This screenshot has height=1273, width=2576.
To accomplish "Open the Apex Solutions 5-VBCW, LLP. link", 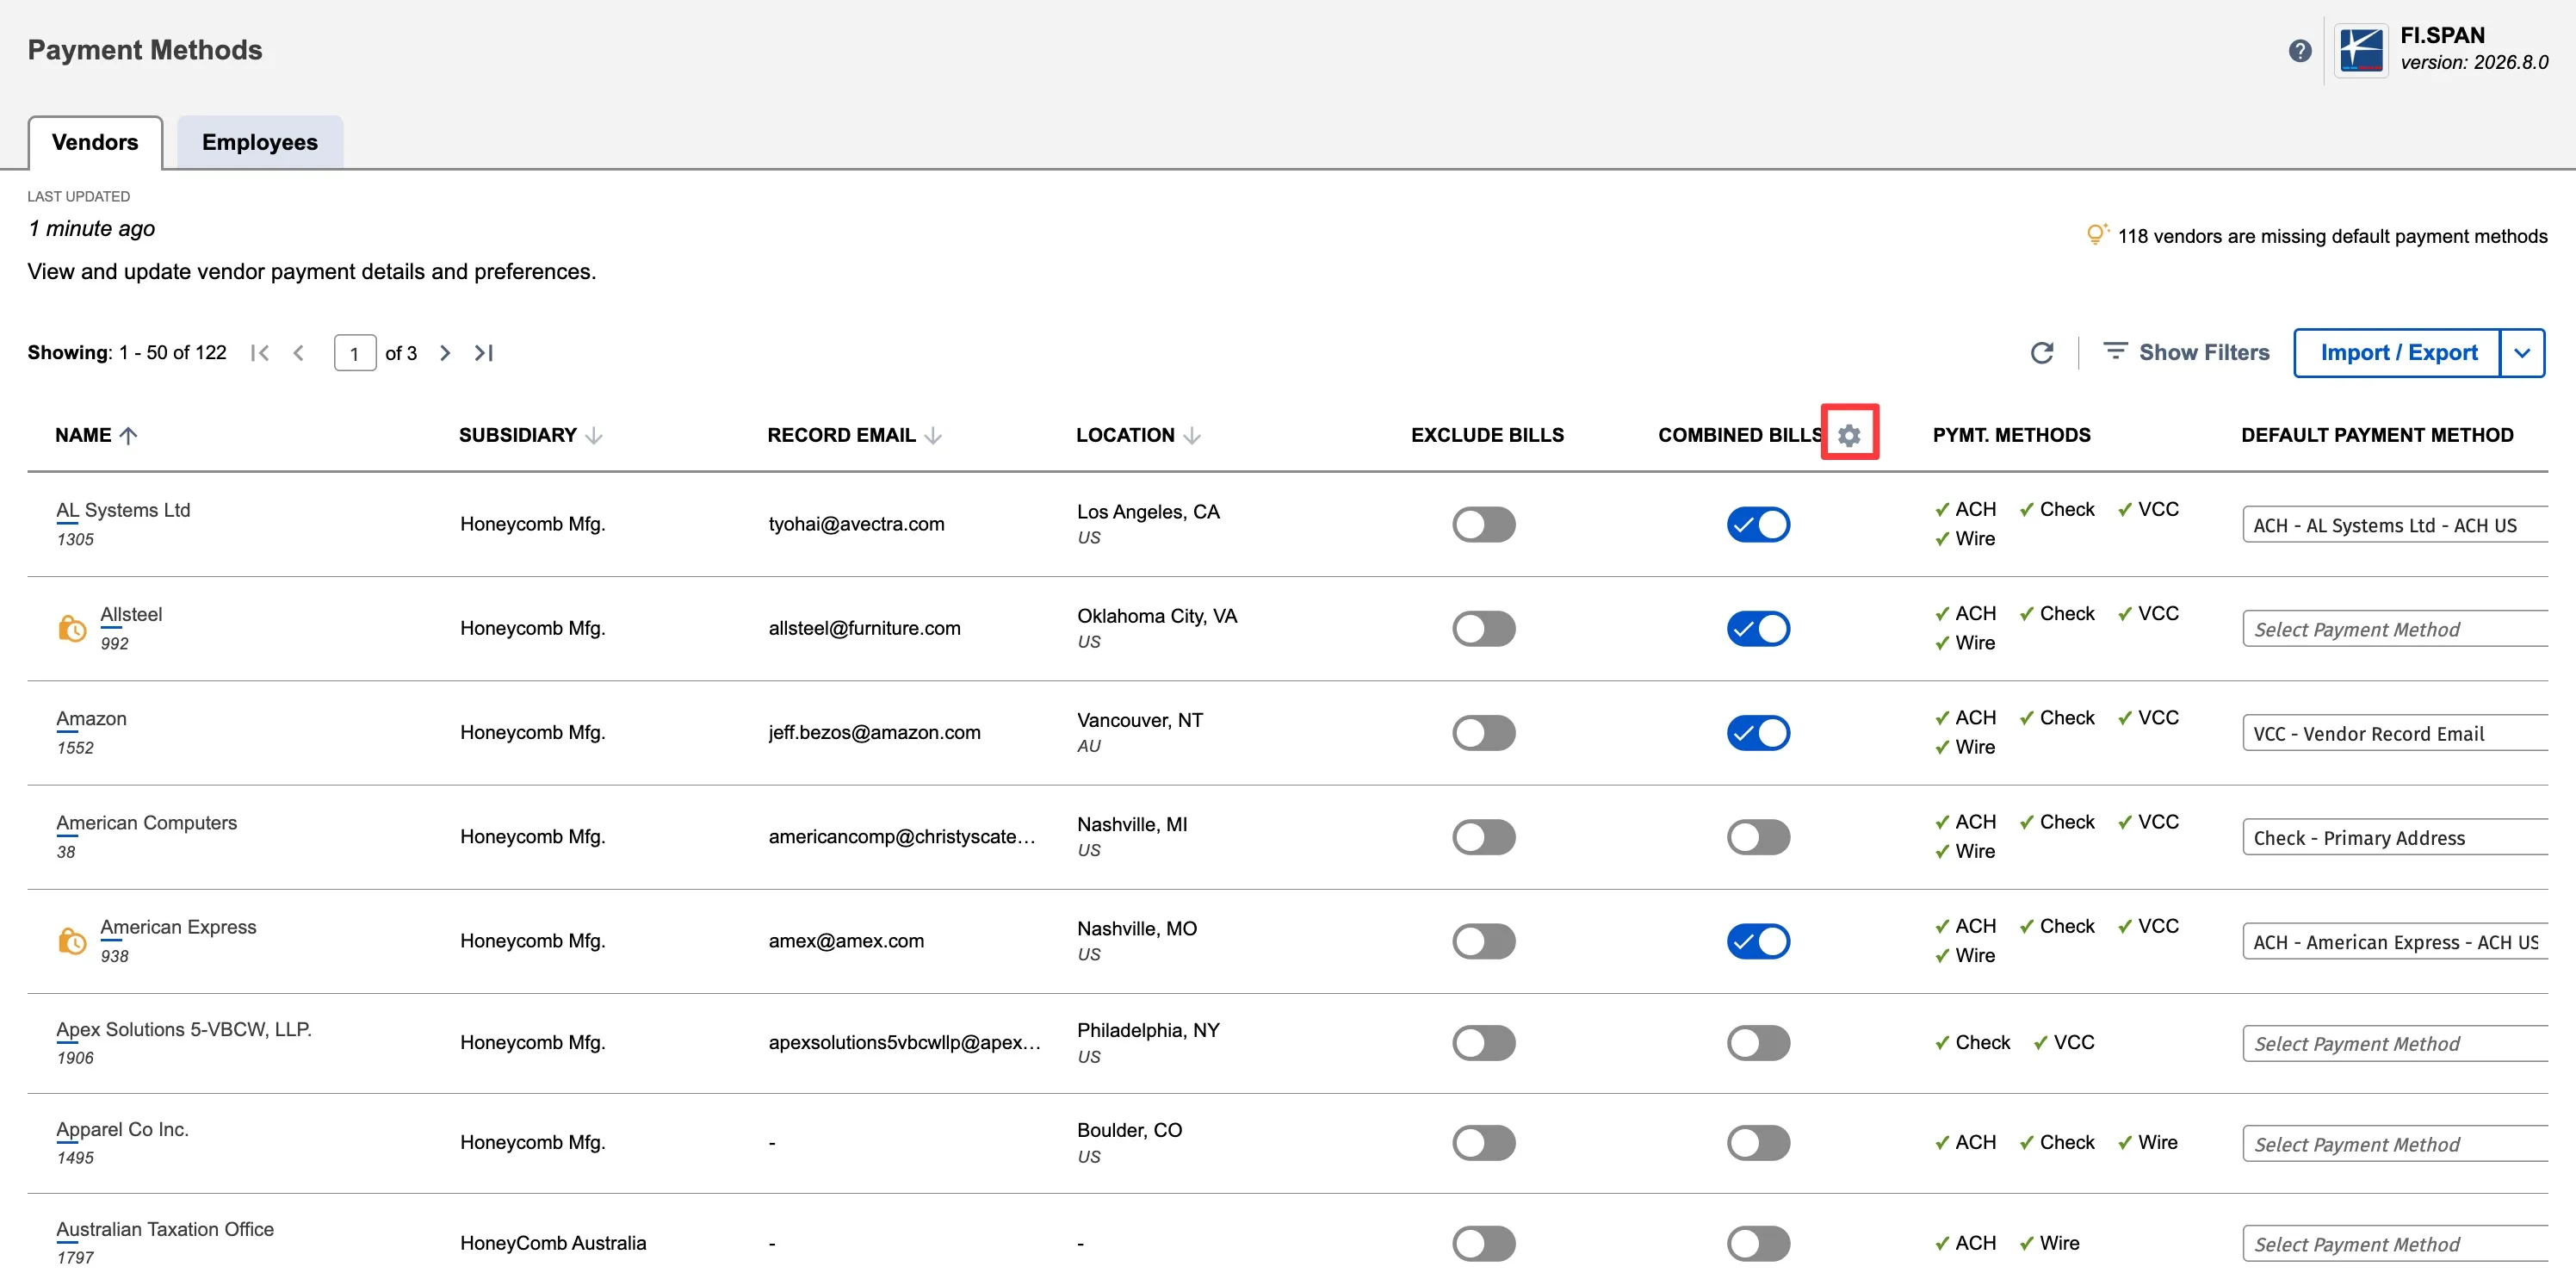I will click(x=184, y=1029).
